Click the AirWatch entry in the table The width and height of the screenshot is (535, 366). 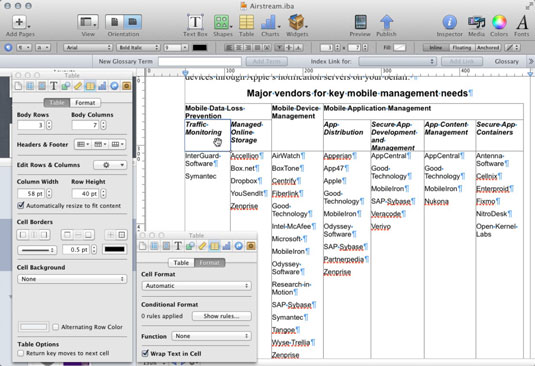tap(286, 156)
